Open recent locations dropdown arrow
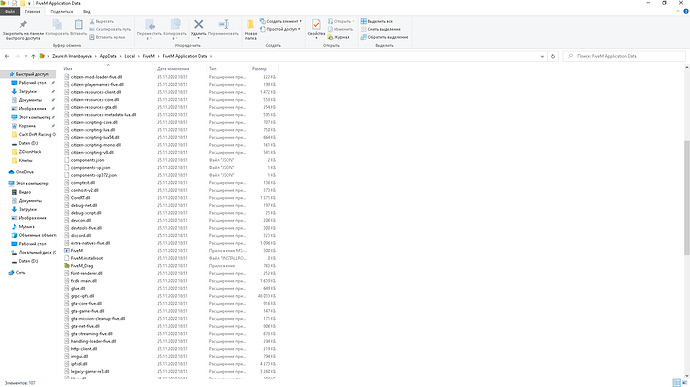The width and height of the screenshot is (690, 387). [x=26, y=56]
